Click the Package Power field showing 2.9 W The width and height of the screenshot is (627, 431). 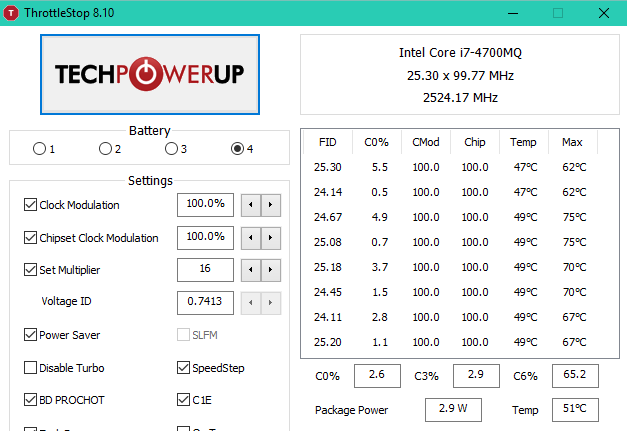coord(453,410)
